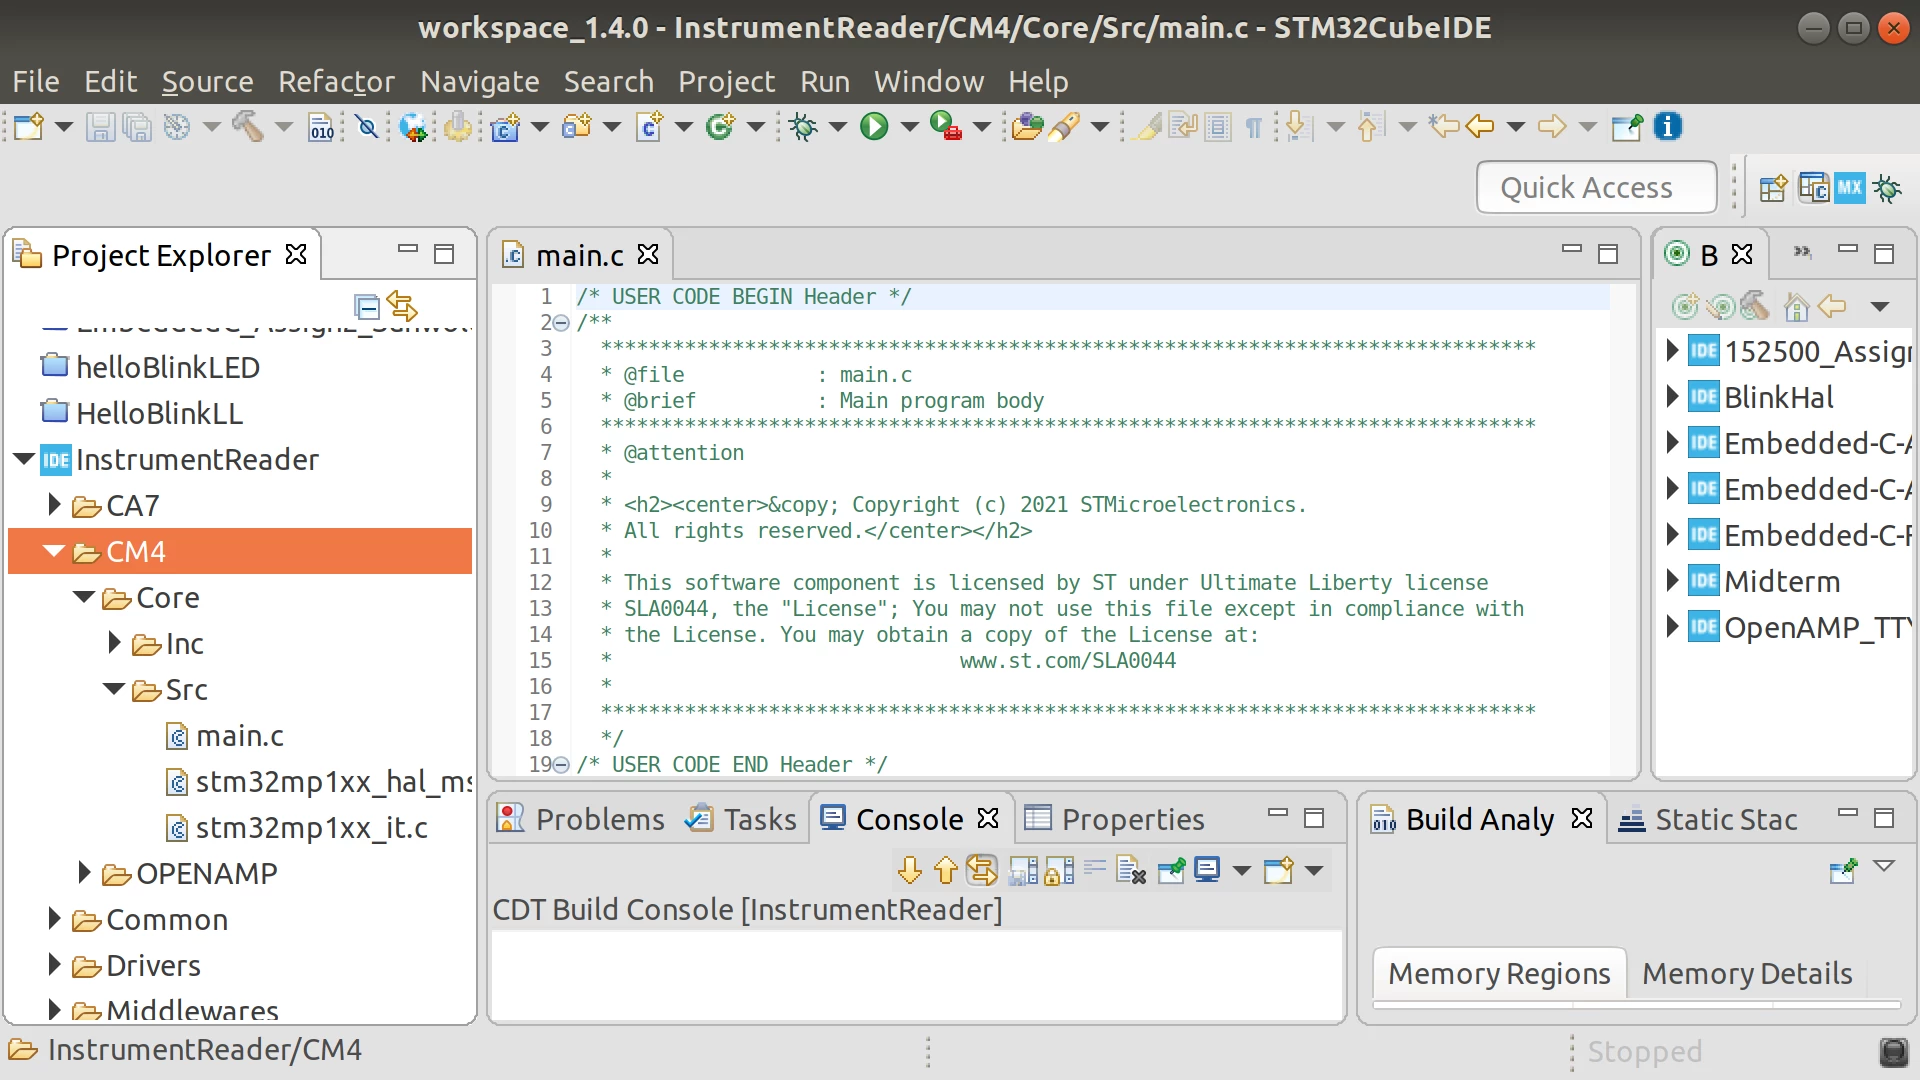Pin the Console view
Screen dimensions: 1920x1080
pyautogui.click(x=1171, y=871)
